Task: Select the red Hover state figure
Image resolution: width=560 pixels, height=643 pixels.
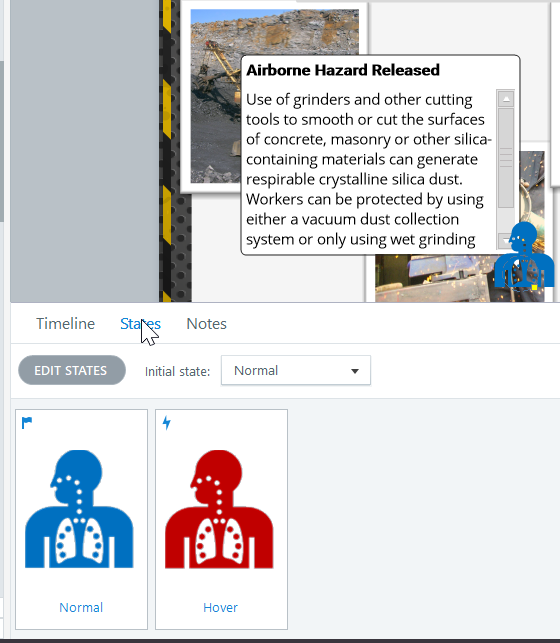Action: click(x=219, y=509)
